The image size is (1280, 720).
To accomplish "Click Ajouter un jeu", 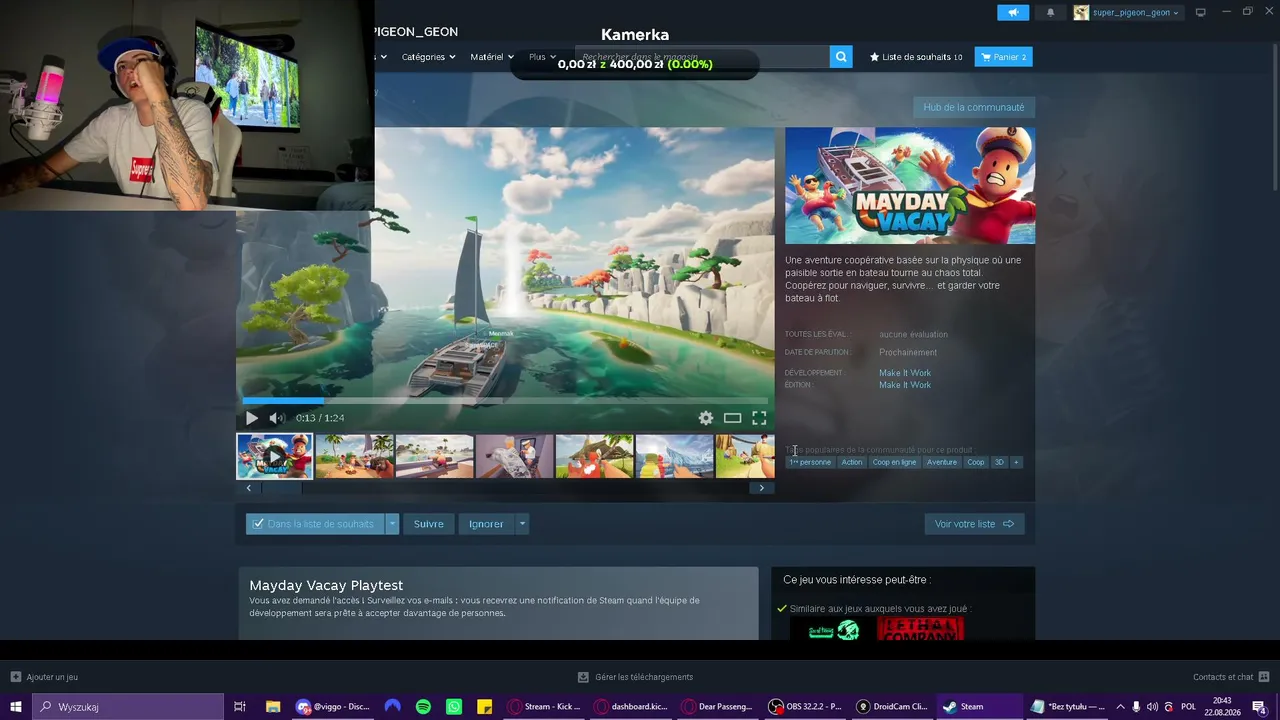I will pos(44,677).
